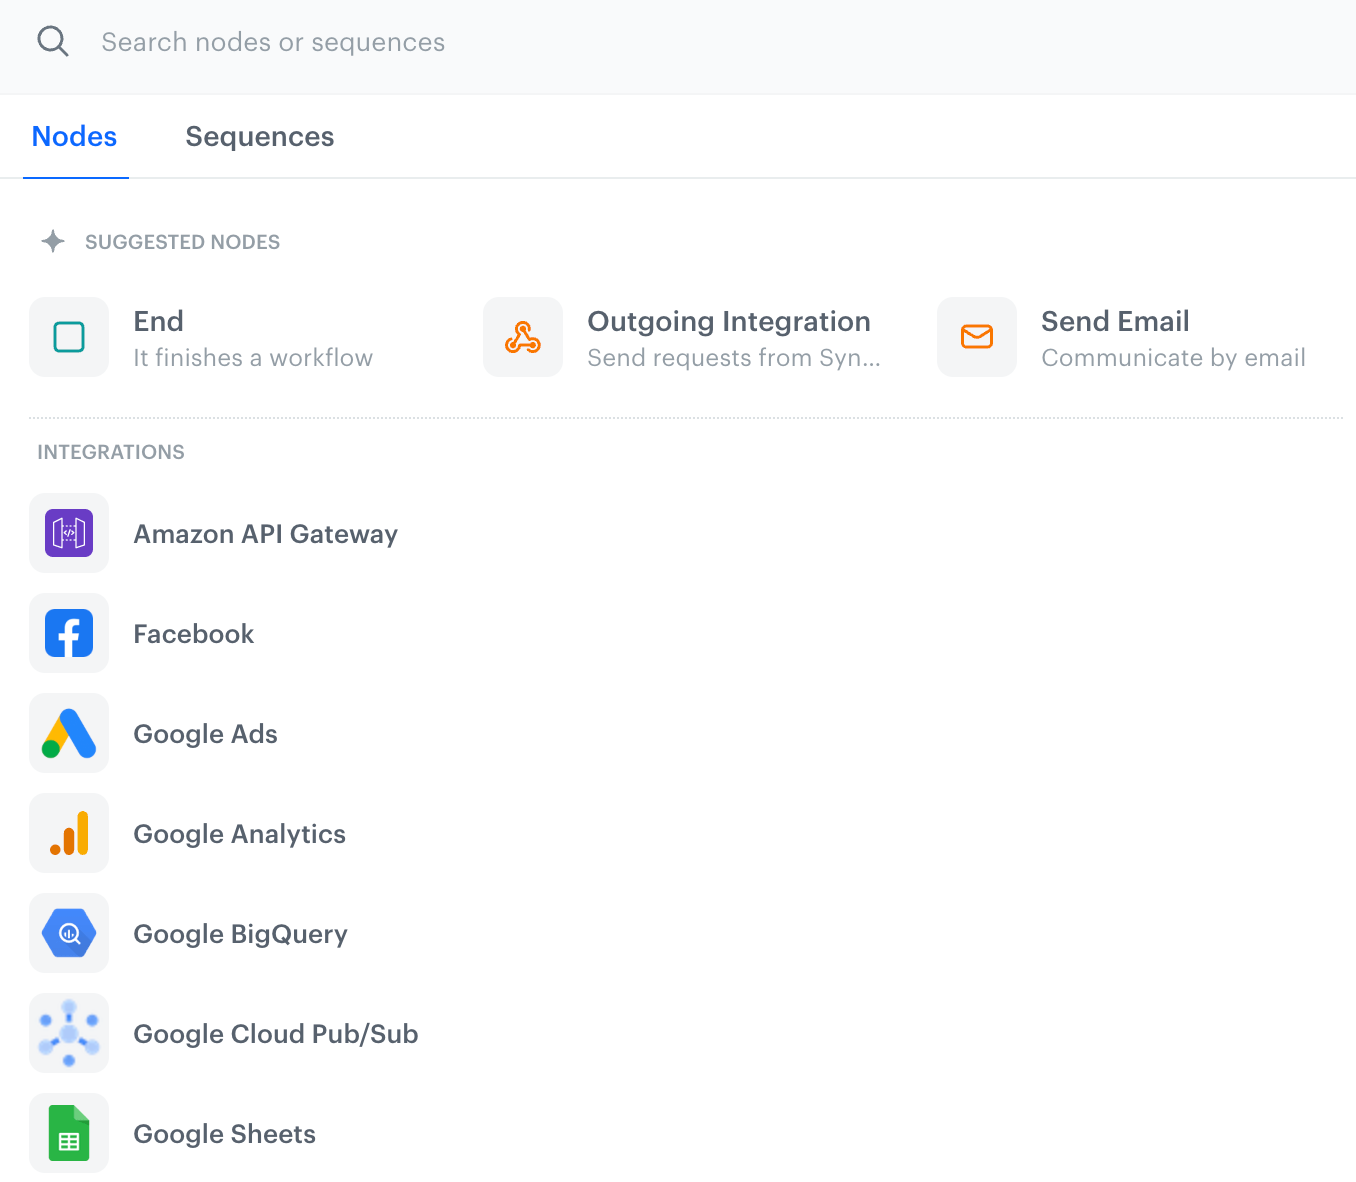Click the INTEGRATIONS section heading
This screenshot has height=1182, width=1356.
(111, 452)
